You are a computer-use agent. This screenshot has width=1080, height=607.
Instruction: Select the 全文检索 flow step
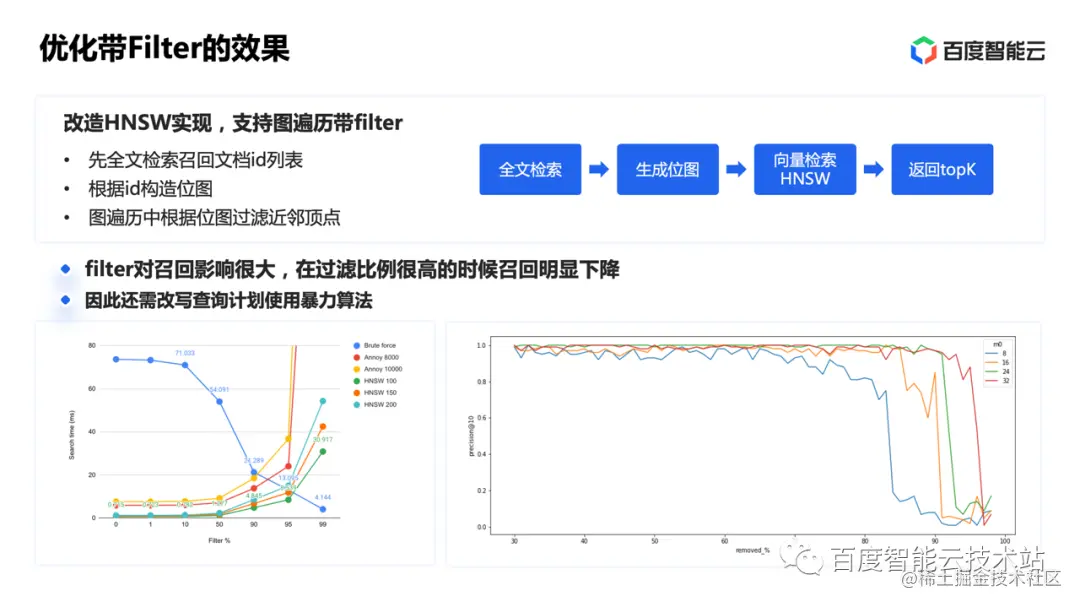tap(530, 169)
